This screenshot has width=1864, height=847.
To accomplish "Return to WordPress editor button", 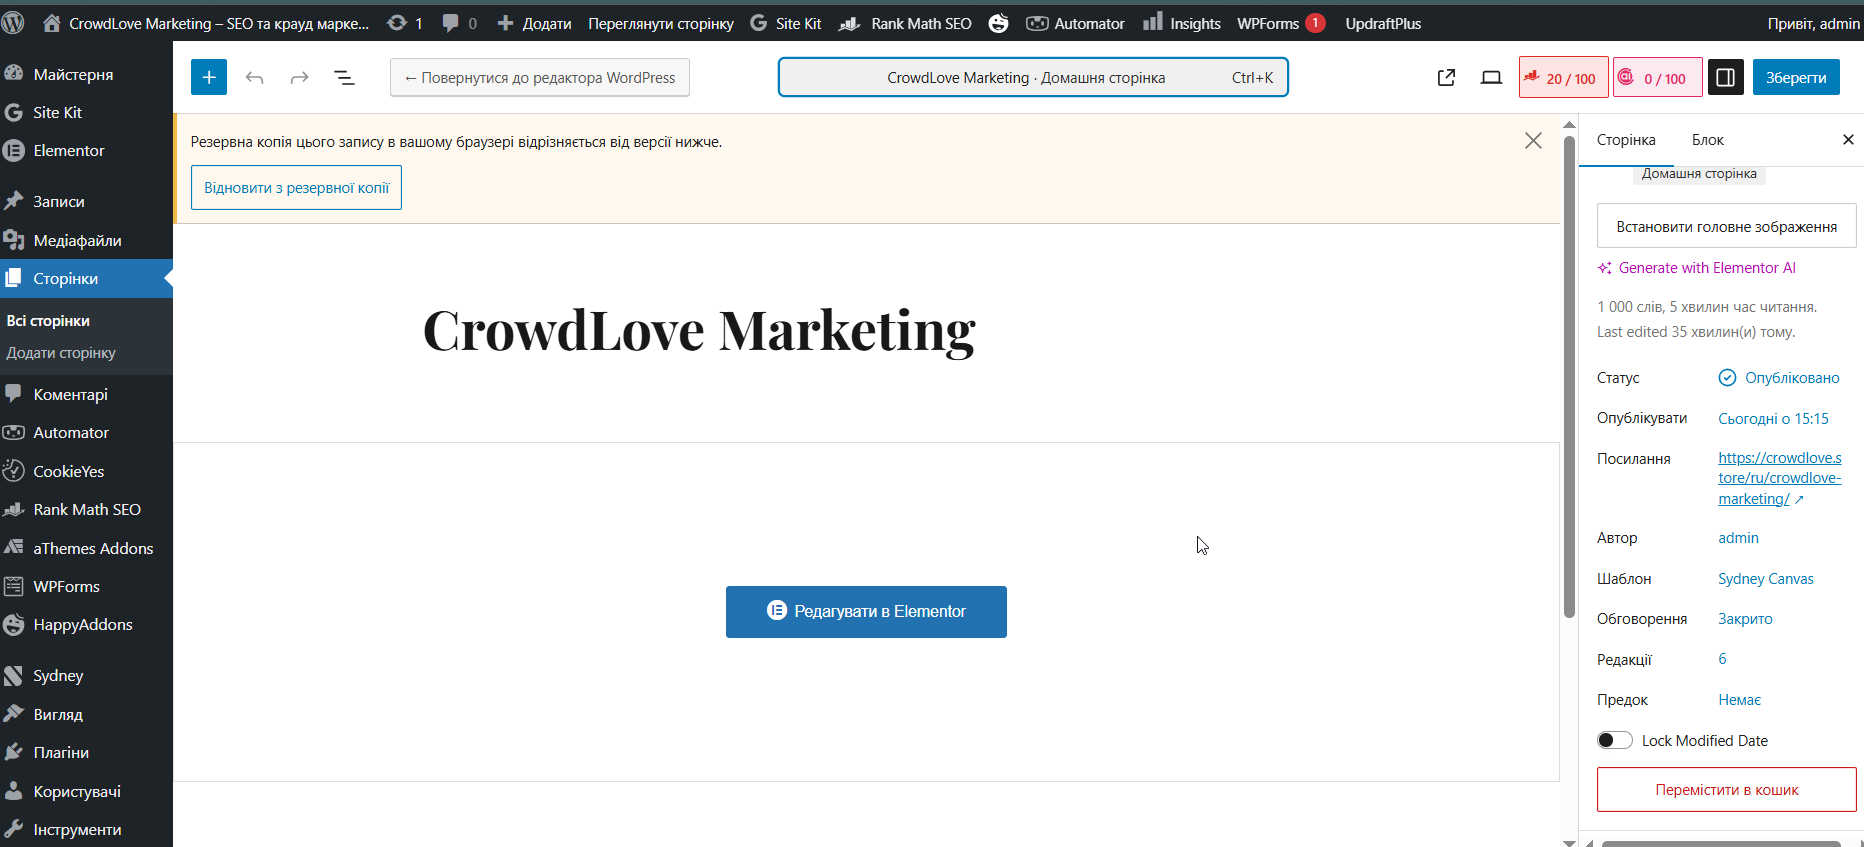I will click(x=540, y=77).
